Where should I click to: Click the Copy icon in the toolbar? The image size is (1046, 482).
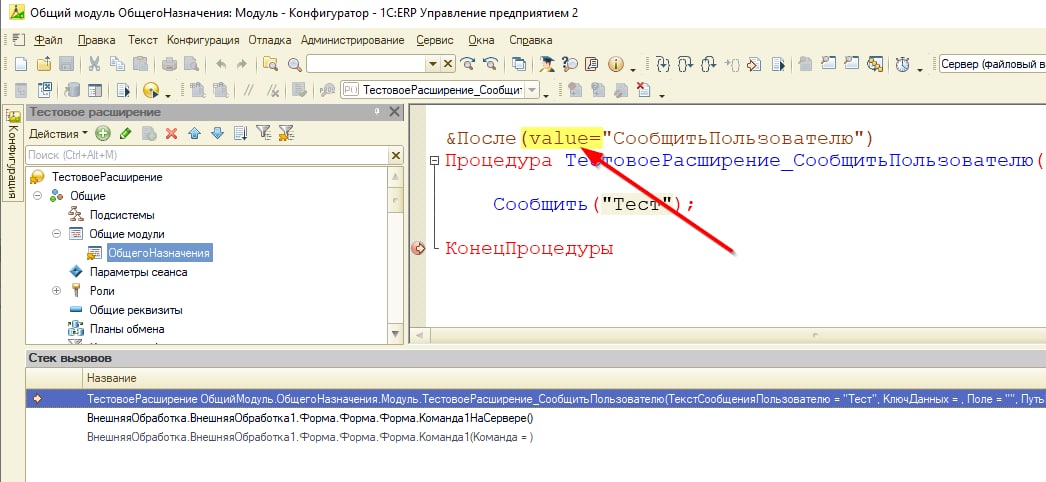pyautogui.click(x=117, y=64)
